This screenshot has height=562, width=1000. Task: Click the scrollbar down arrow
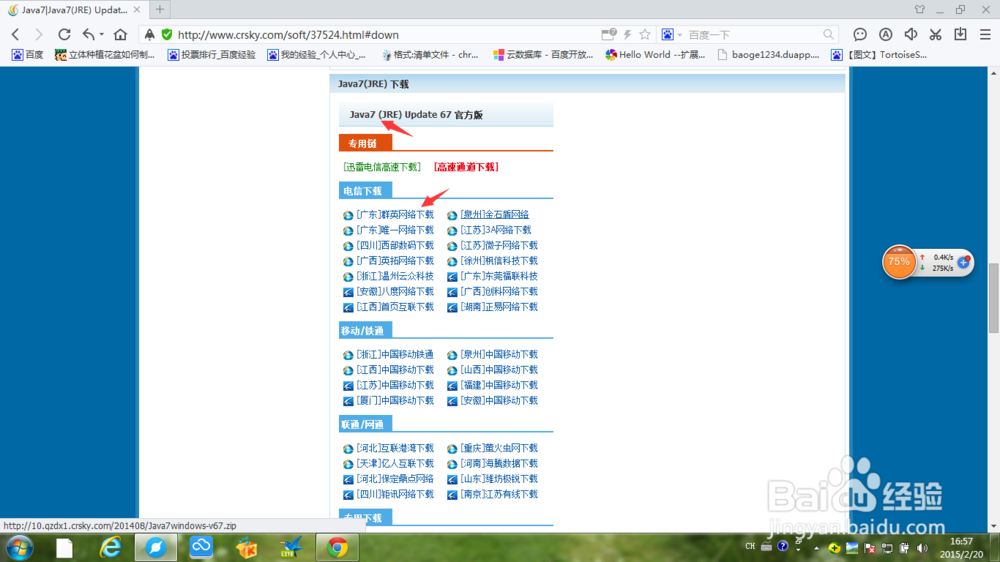994,526
